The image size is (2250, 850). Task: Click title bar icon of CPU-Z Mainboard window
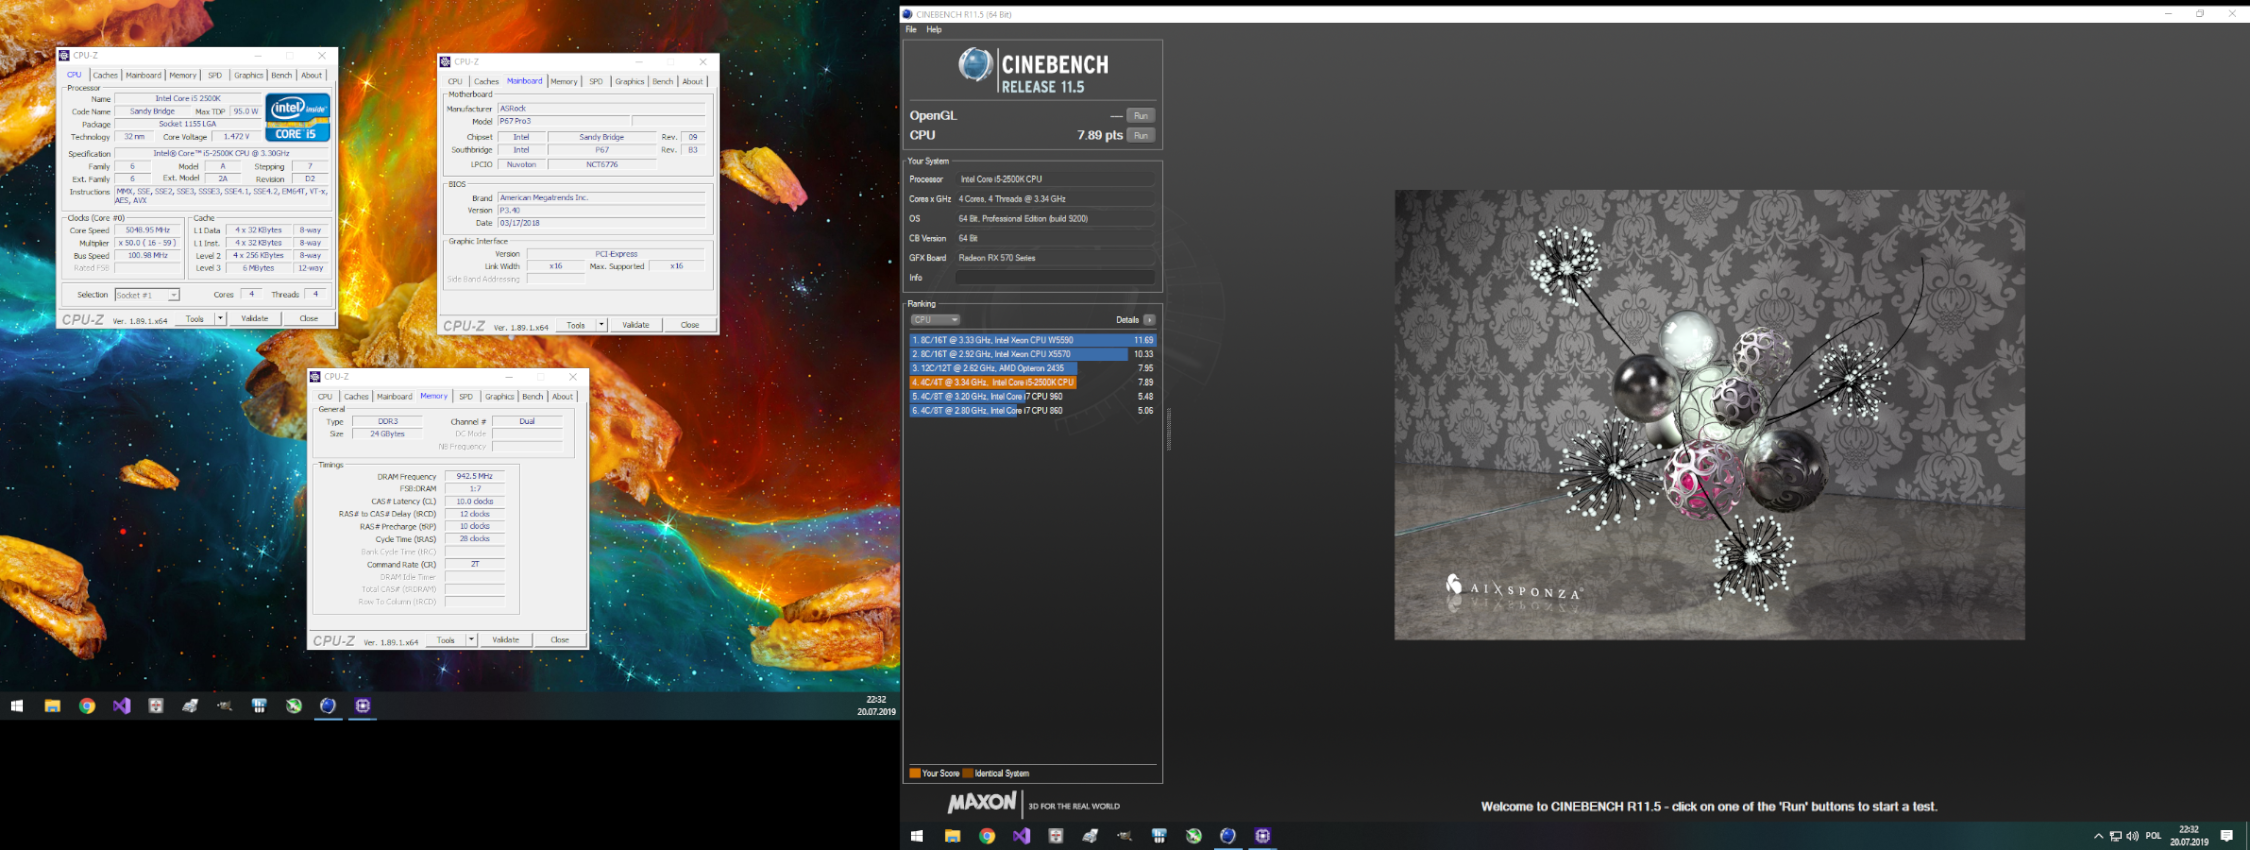click(446, 61)
